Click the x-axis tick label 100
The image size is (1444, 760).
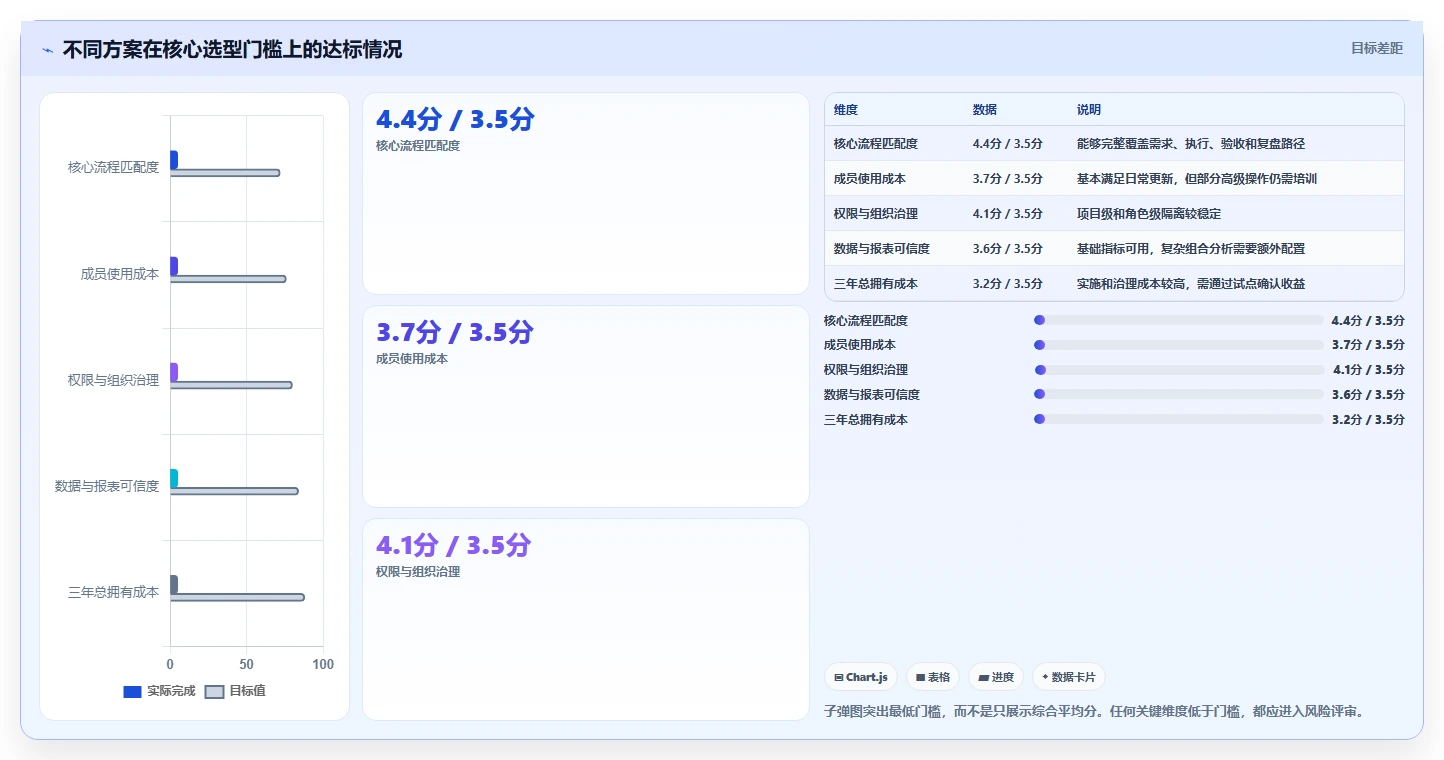click(x=323, y=664)
